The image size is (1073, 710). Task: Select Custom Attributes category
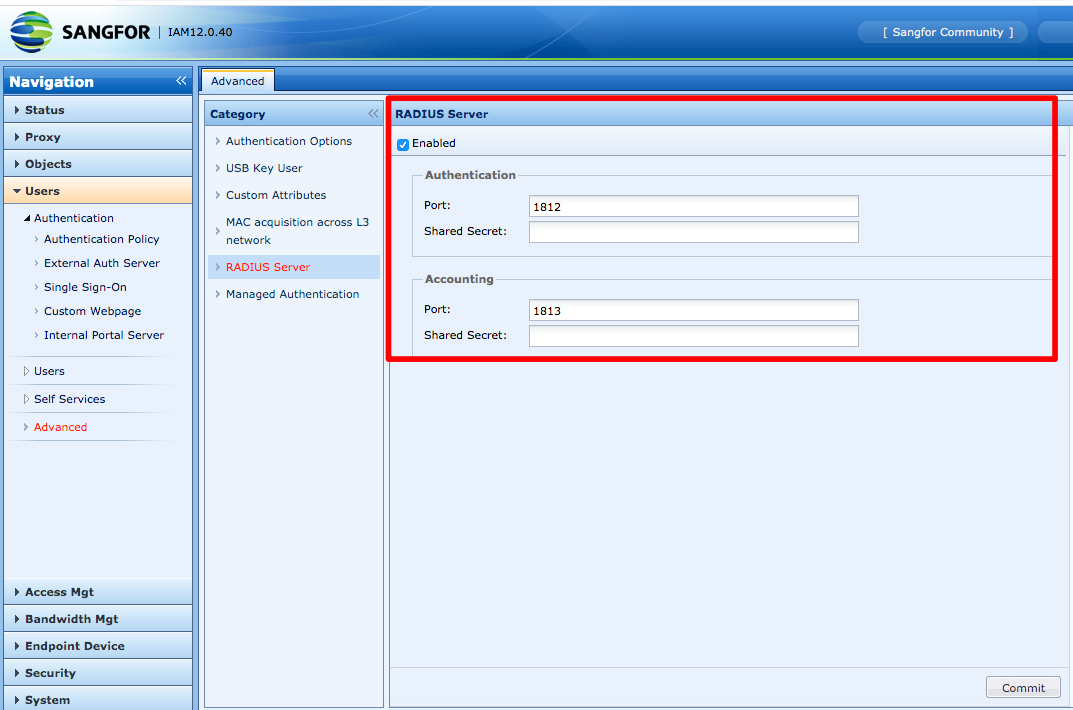click(276, 195)
